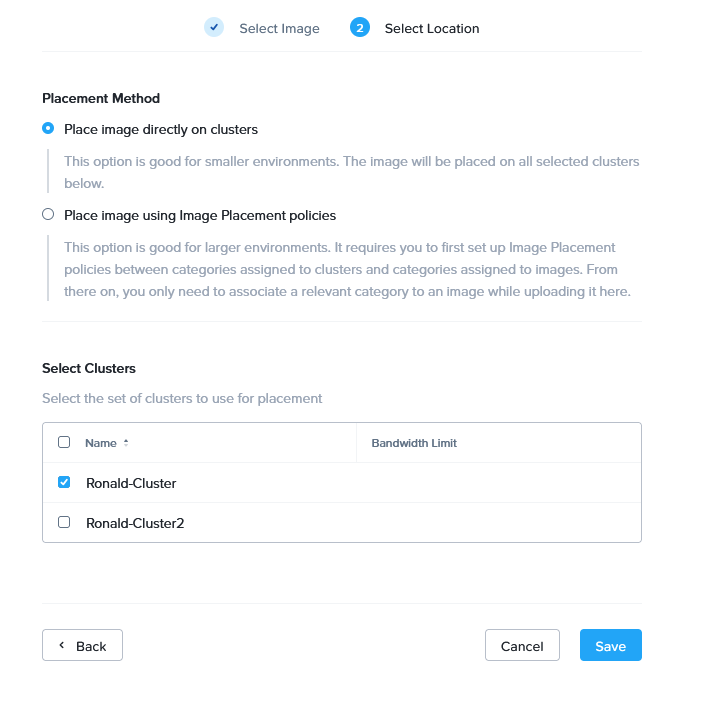The width and height of the screenshot is (722, 712).
Task: Click the step 2 circle icon
Action: [x=359, y=28]
